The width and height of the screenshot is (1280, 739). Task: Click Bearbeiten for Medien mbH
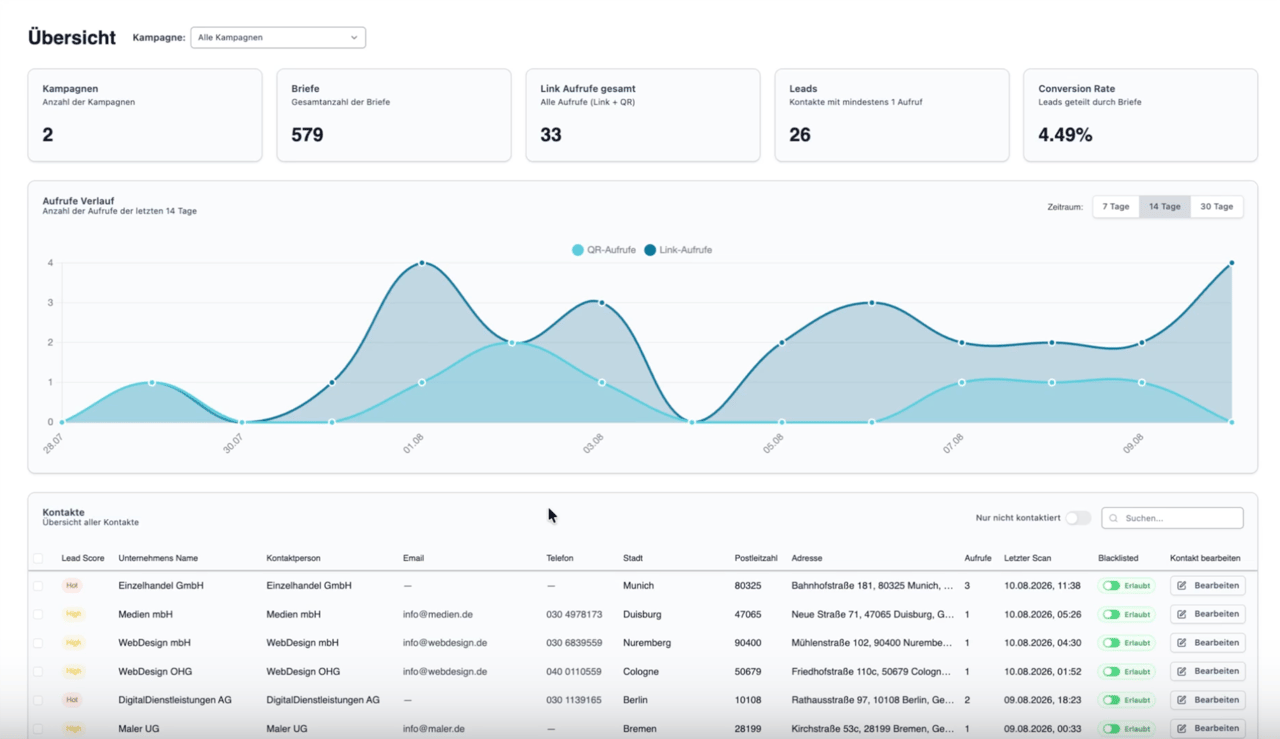(x=1208, y=614)
